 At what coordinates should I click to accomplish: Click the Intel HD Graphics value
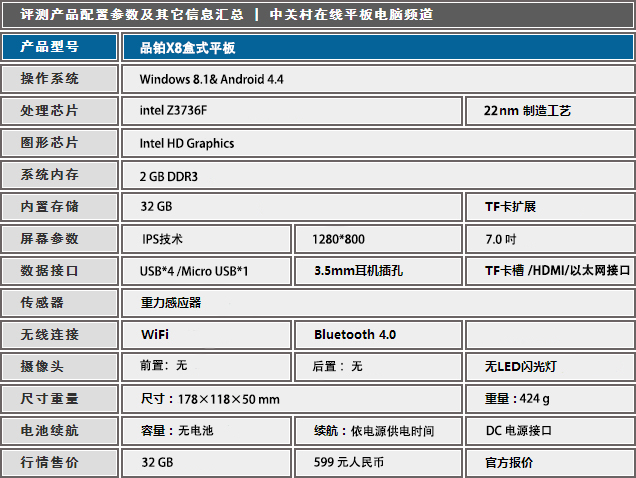point(187,143)
